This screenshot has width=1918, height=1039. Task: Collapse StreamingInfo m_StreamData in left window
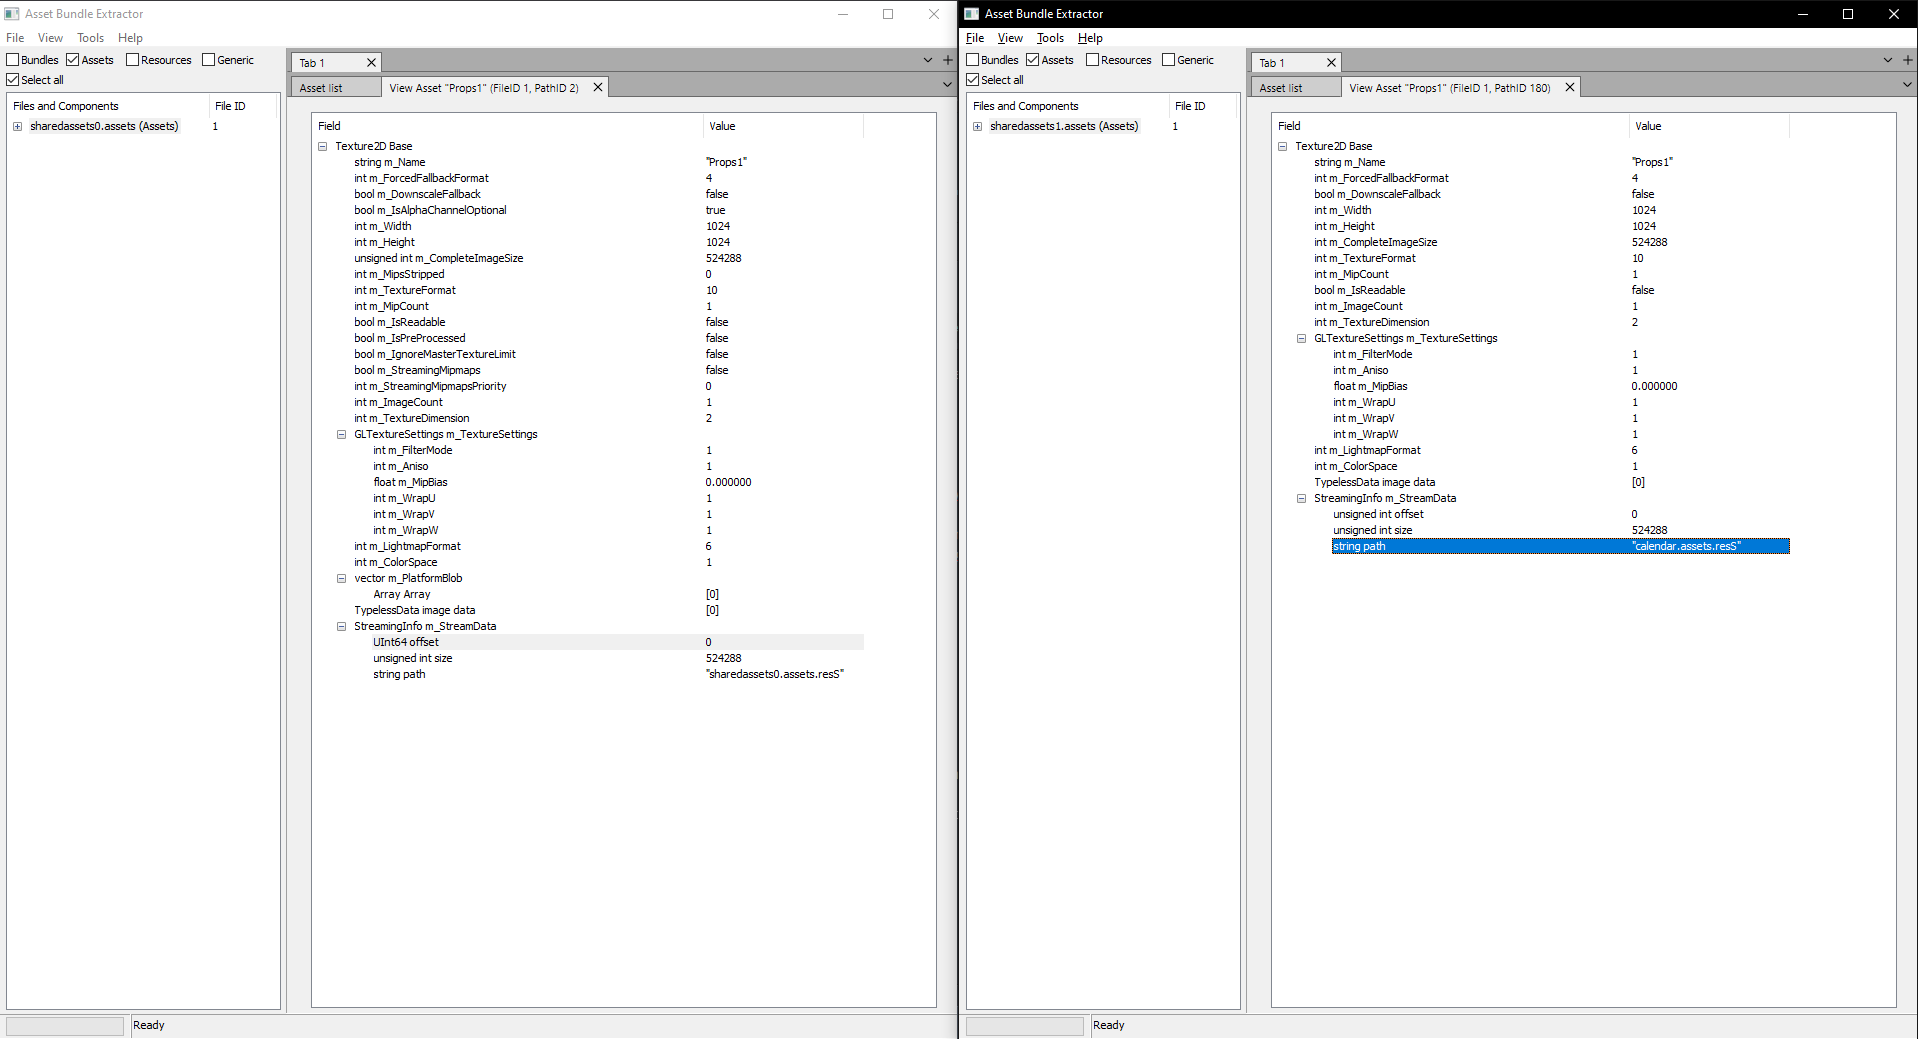tap(342, 626)
